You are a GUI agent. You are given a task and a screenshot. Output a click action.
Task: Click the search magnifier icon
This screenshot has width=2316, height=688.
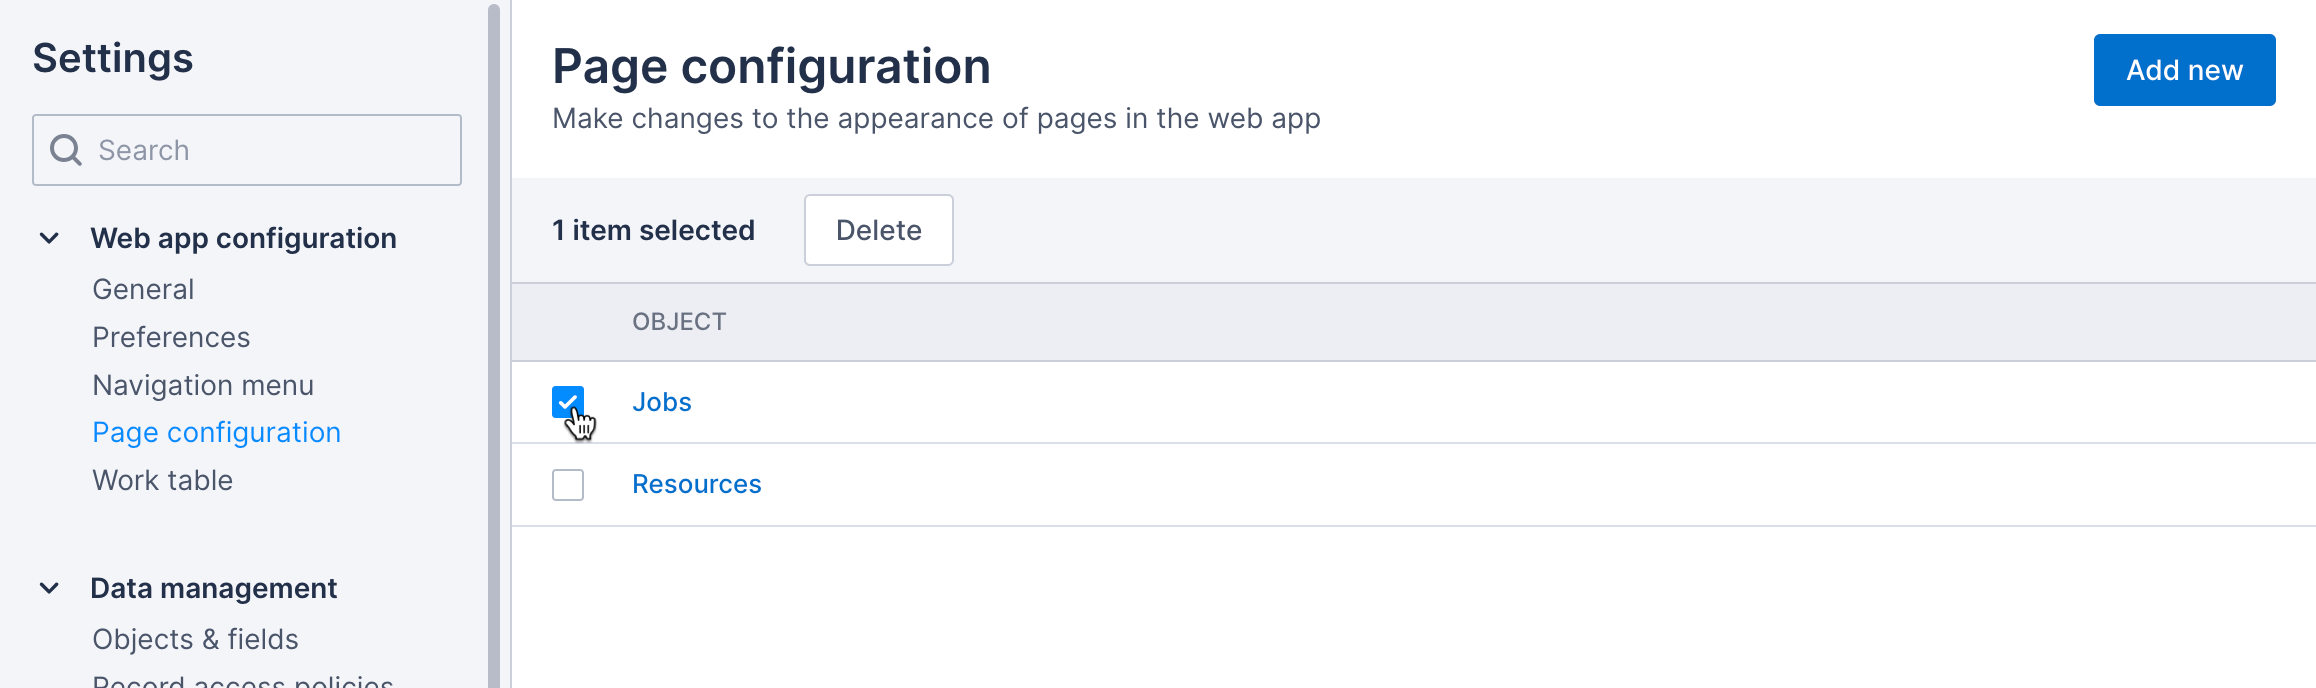(66, 149)
